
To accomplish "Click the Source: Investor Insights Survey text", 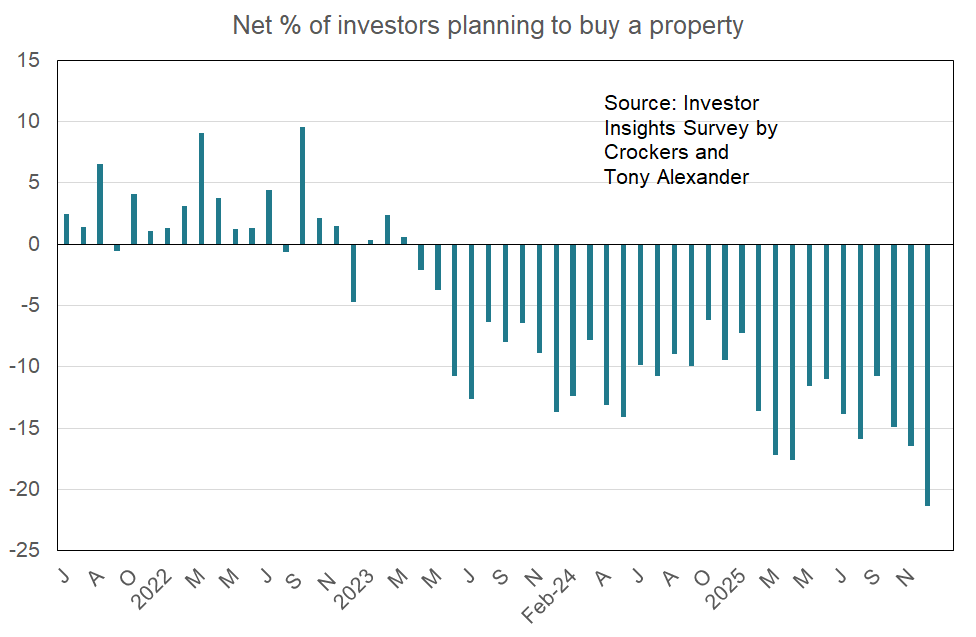I will click(682, 103).
